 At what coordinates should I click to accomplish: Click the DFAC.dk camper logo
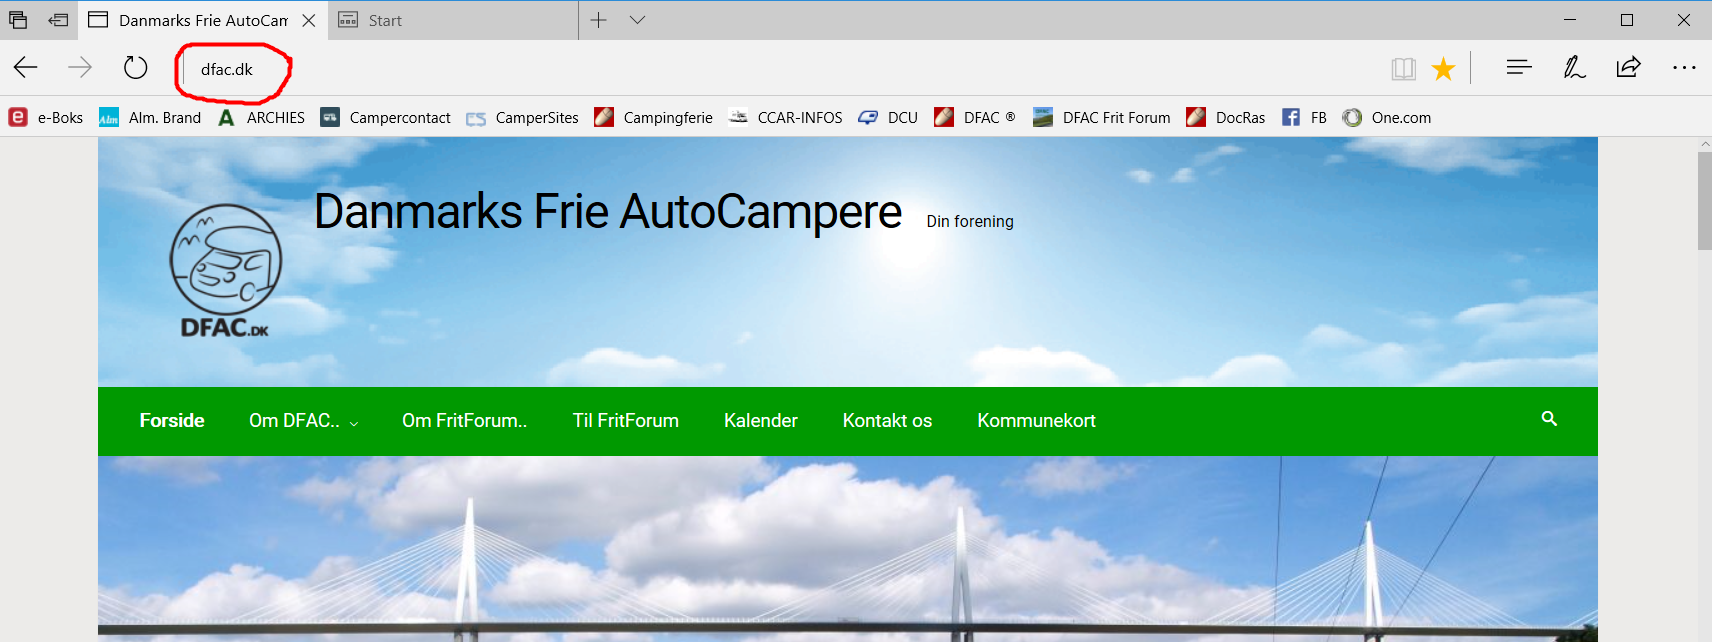coord(226,271)
